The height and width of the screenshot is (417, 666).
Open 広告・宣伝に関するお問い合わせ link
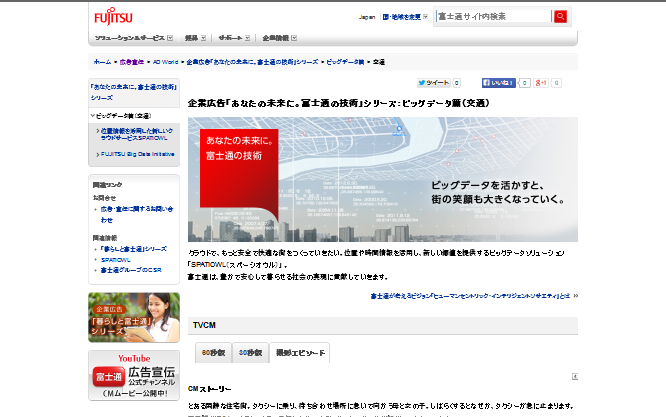137,214
